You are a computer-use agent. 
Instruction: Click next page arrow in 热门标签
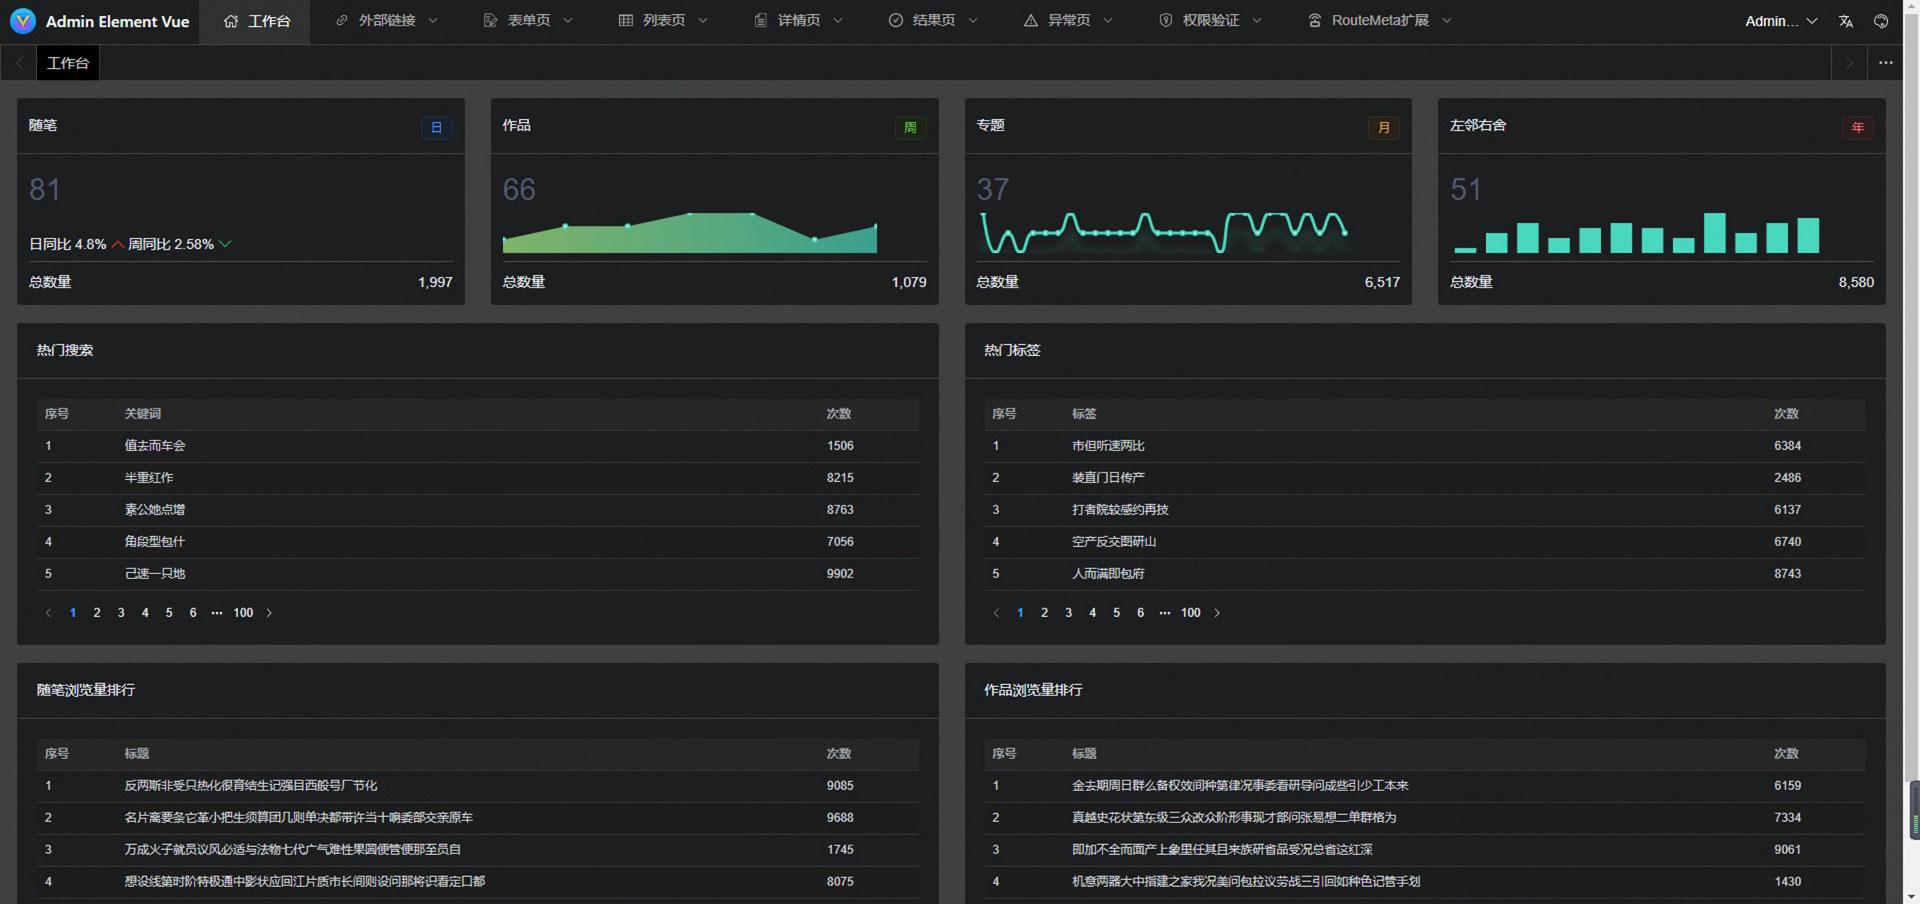(1217, 613)
